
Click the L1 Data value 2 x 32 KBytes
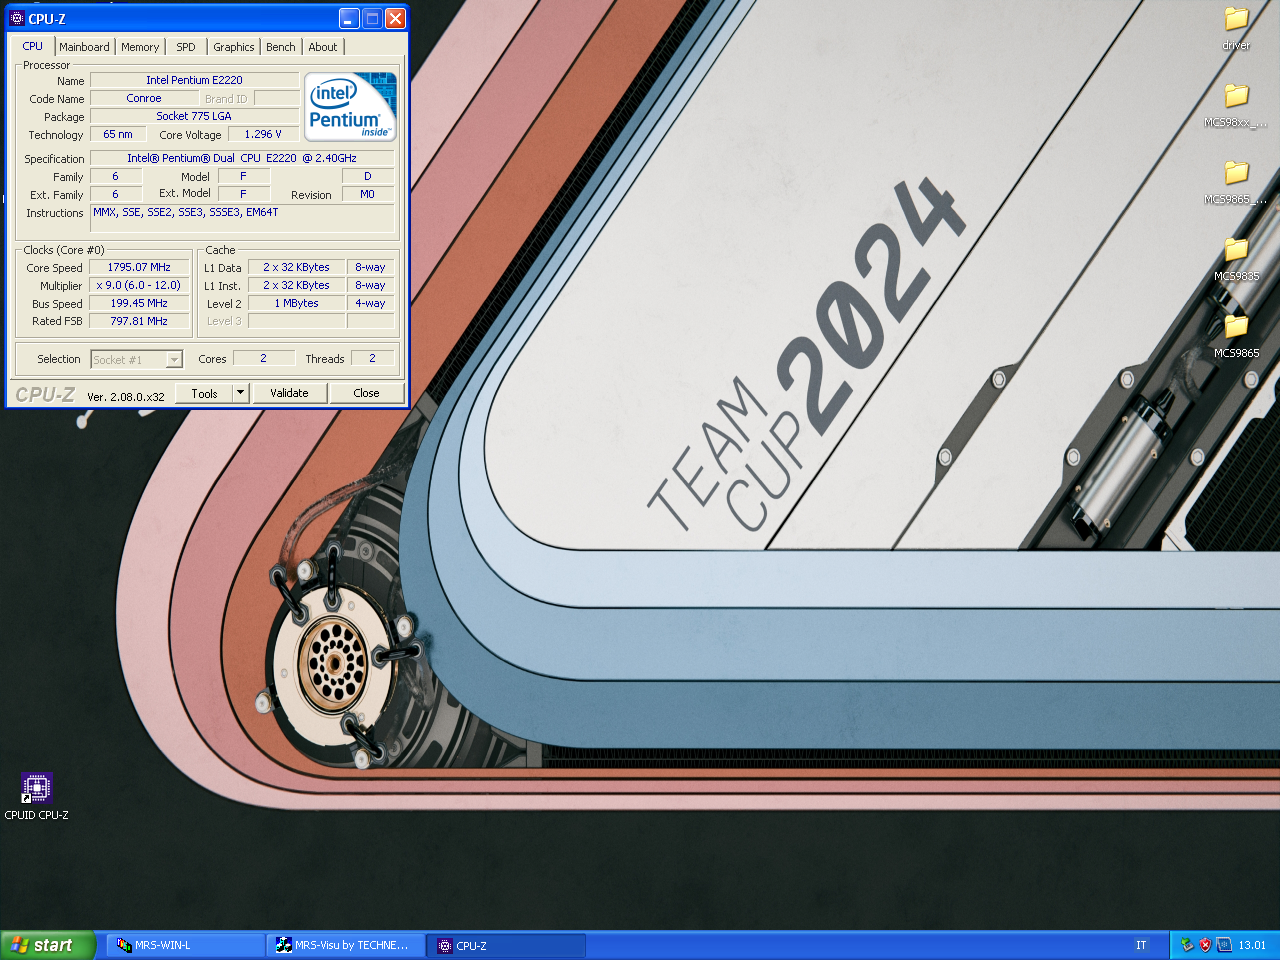(x=296, y=267)
